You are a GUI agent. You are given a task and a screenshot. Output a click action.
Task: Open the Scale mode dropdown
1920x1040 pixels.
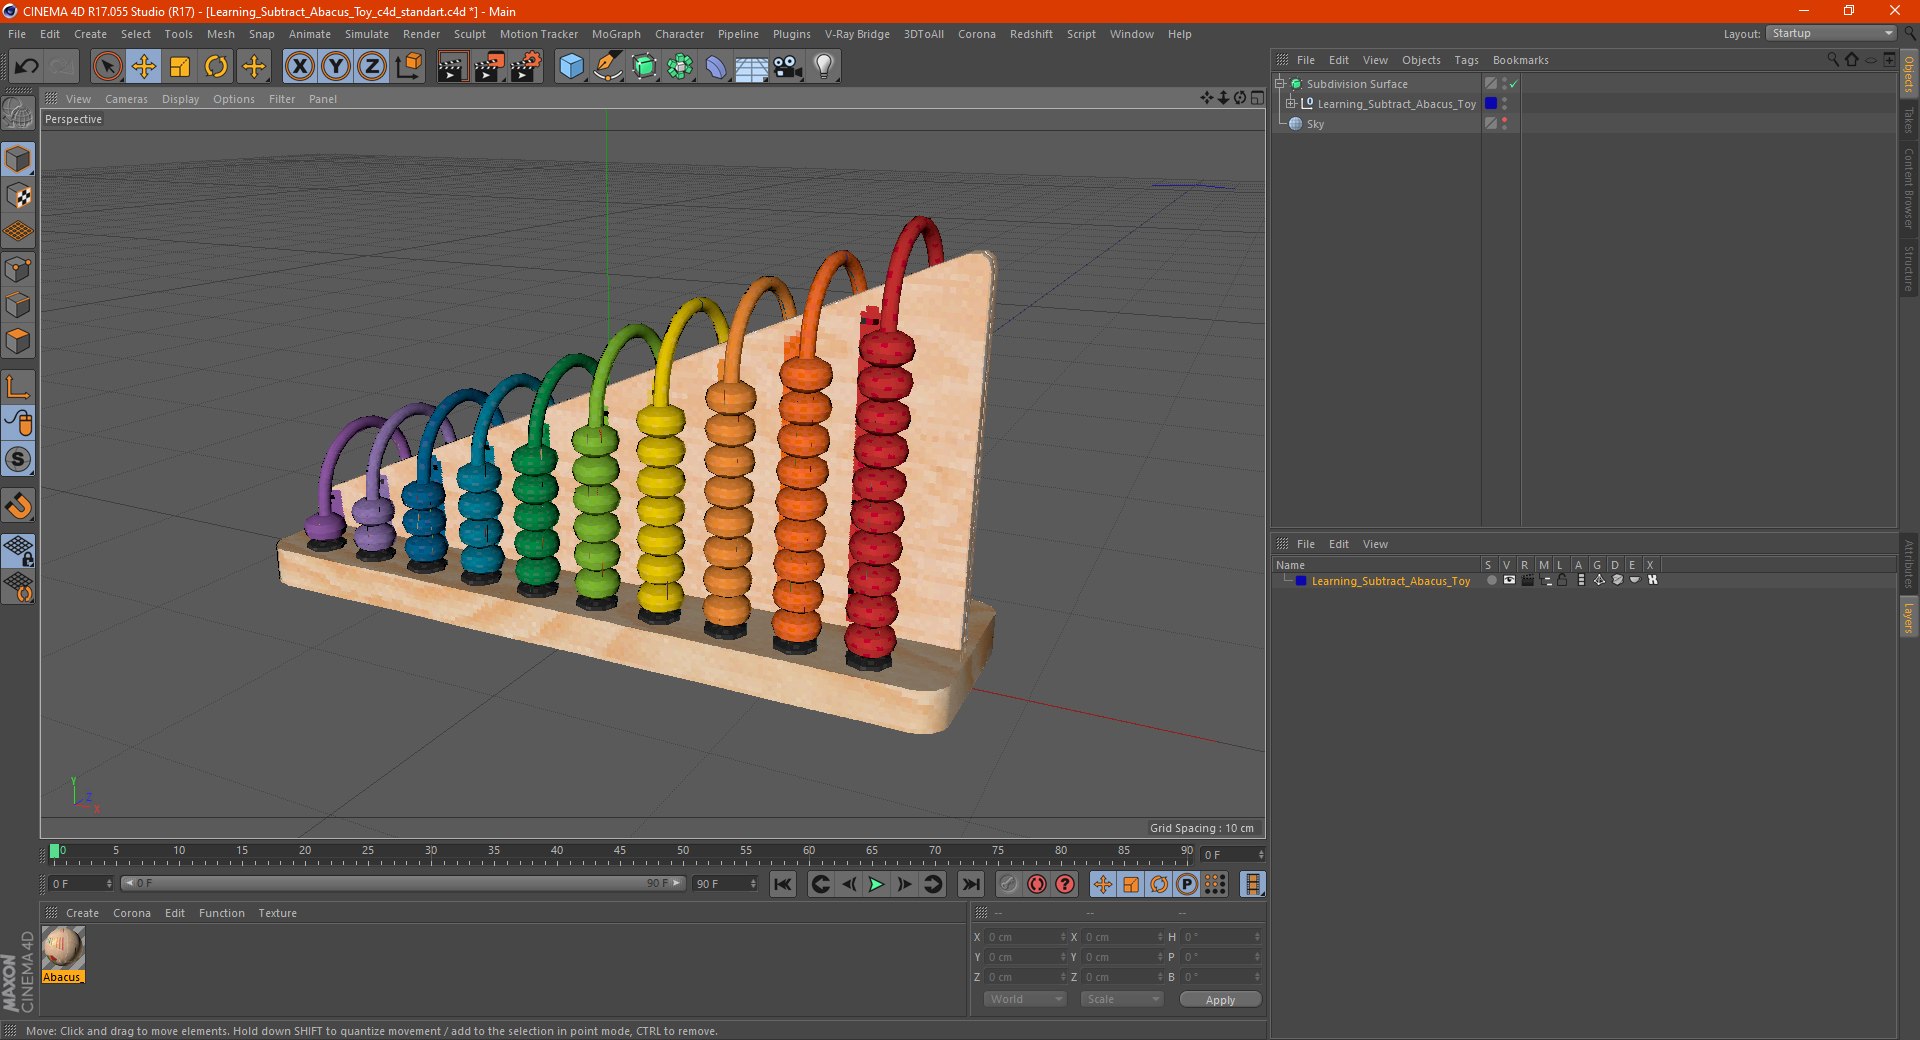[x=1122, y=999]
